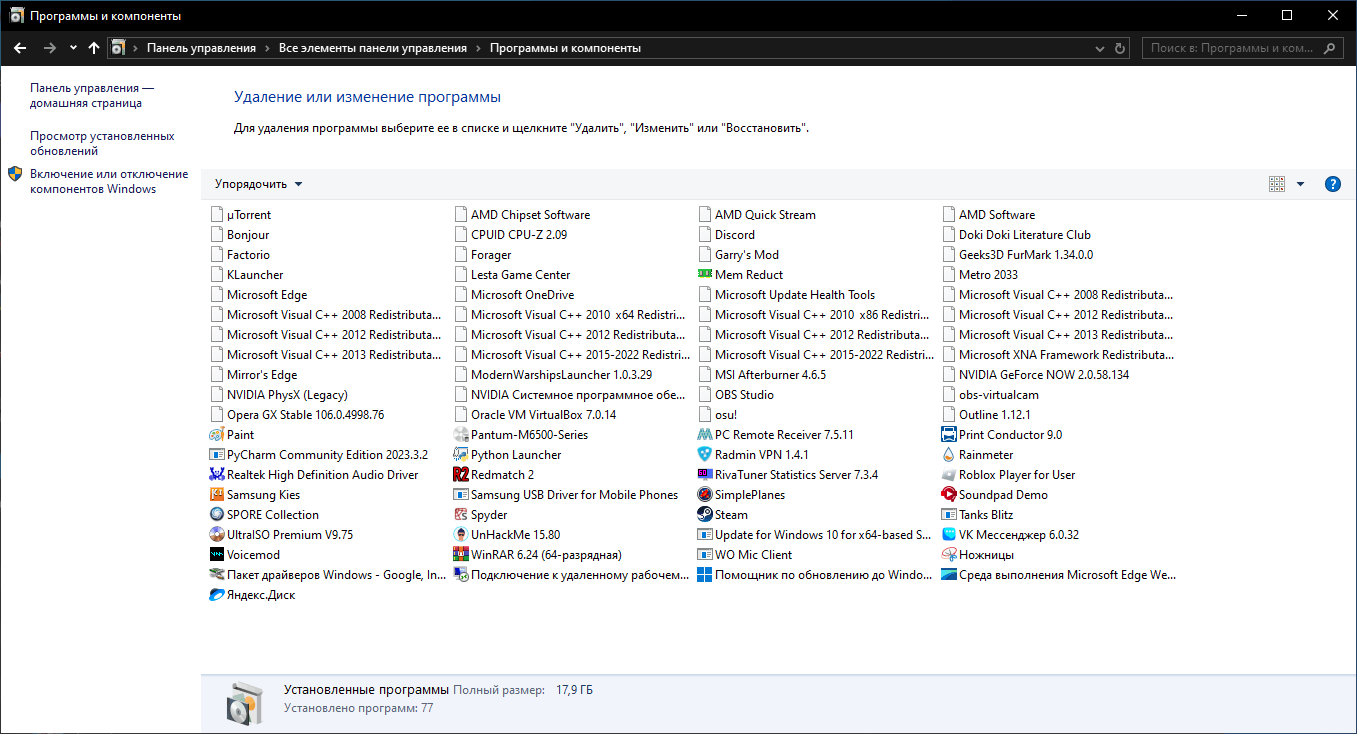1357x734 pixels.
Task: Open Панель управления — домашняя страница link
Action: pyautogui.click(x=92, y=95)
